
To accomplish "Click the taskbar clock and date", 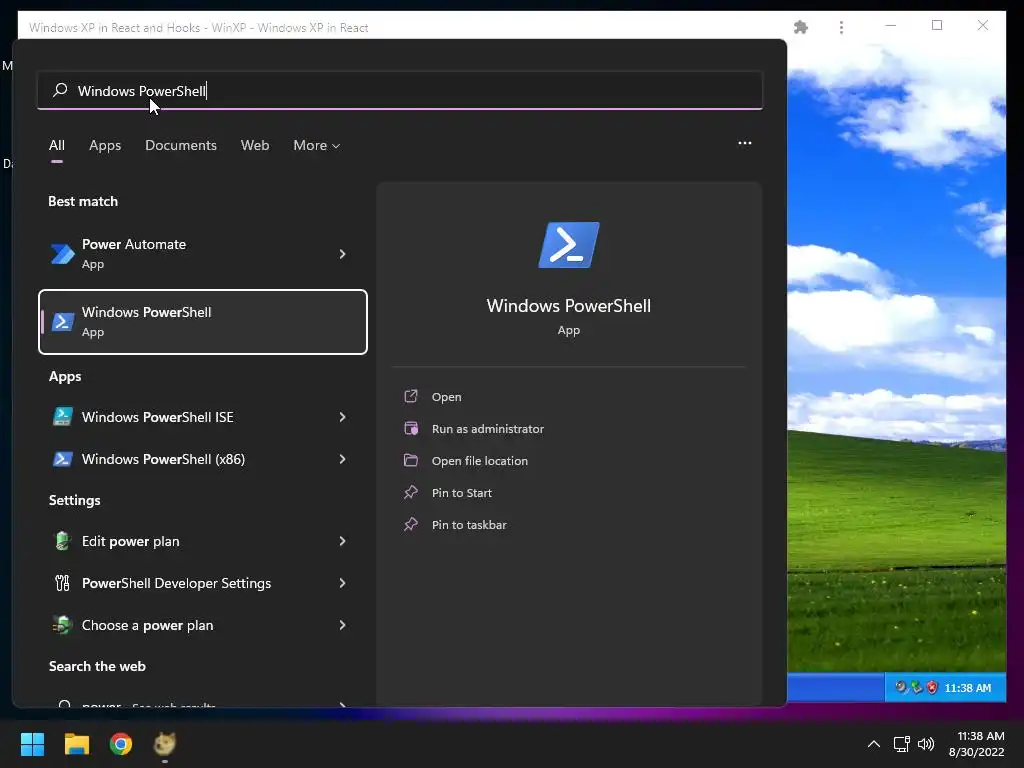I will 977,744.
